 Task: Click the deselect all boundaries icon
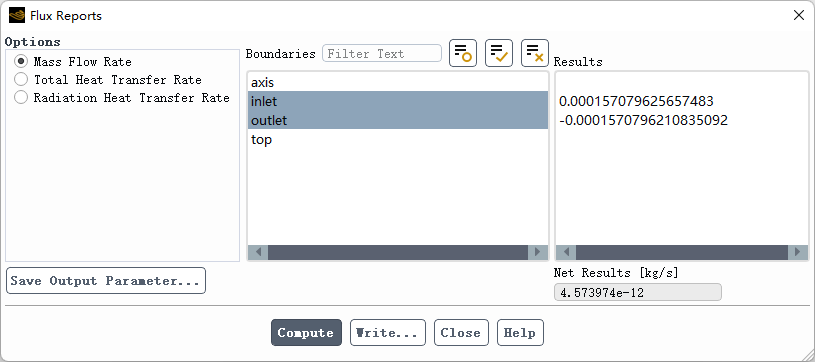pyautogui.click(x=535, y=53)
